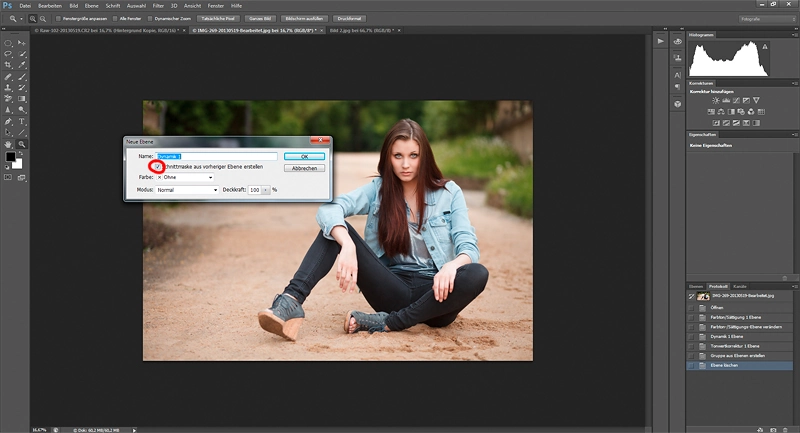Screen dimensions: 800x433
Task: Toggle history state box beside Dynamik 1 Ebene
Action: coord(691,337)
